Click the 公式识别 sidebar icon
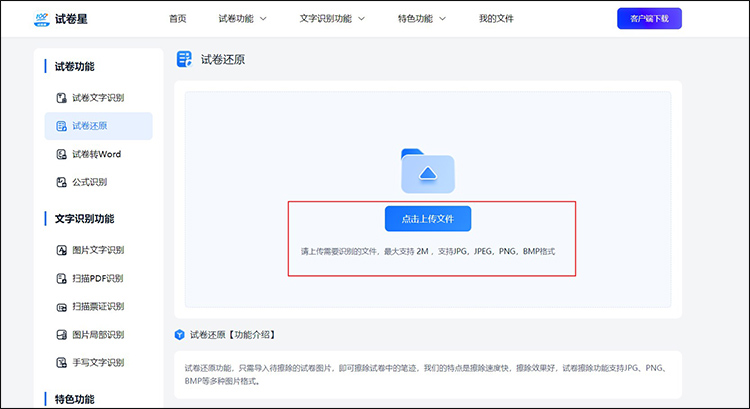 (62, 182)
